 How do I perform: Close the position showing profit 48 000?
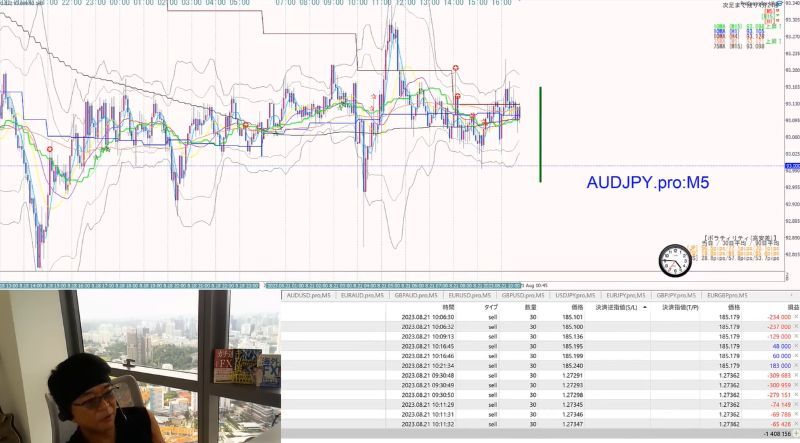(x=796, y=346)
